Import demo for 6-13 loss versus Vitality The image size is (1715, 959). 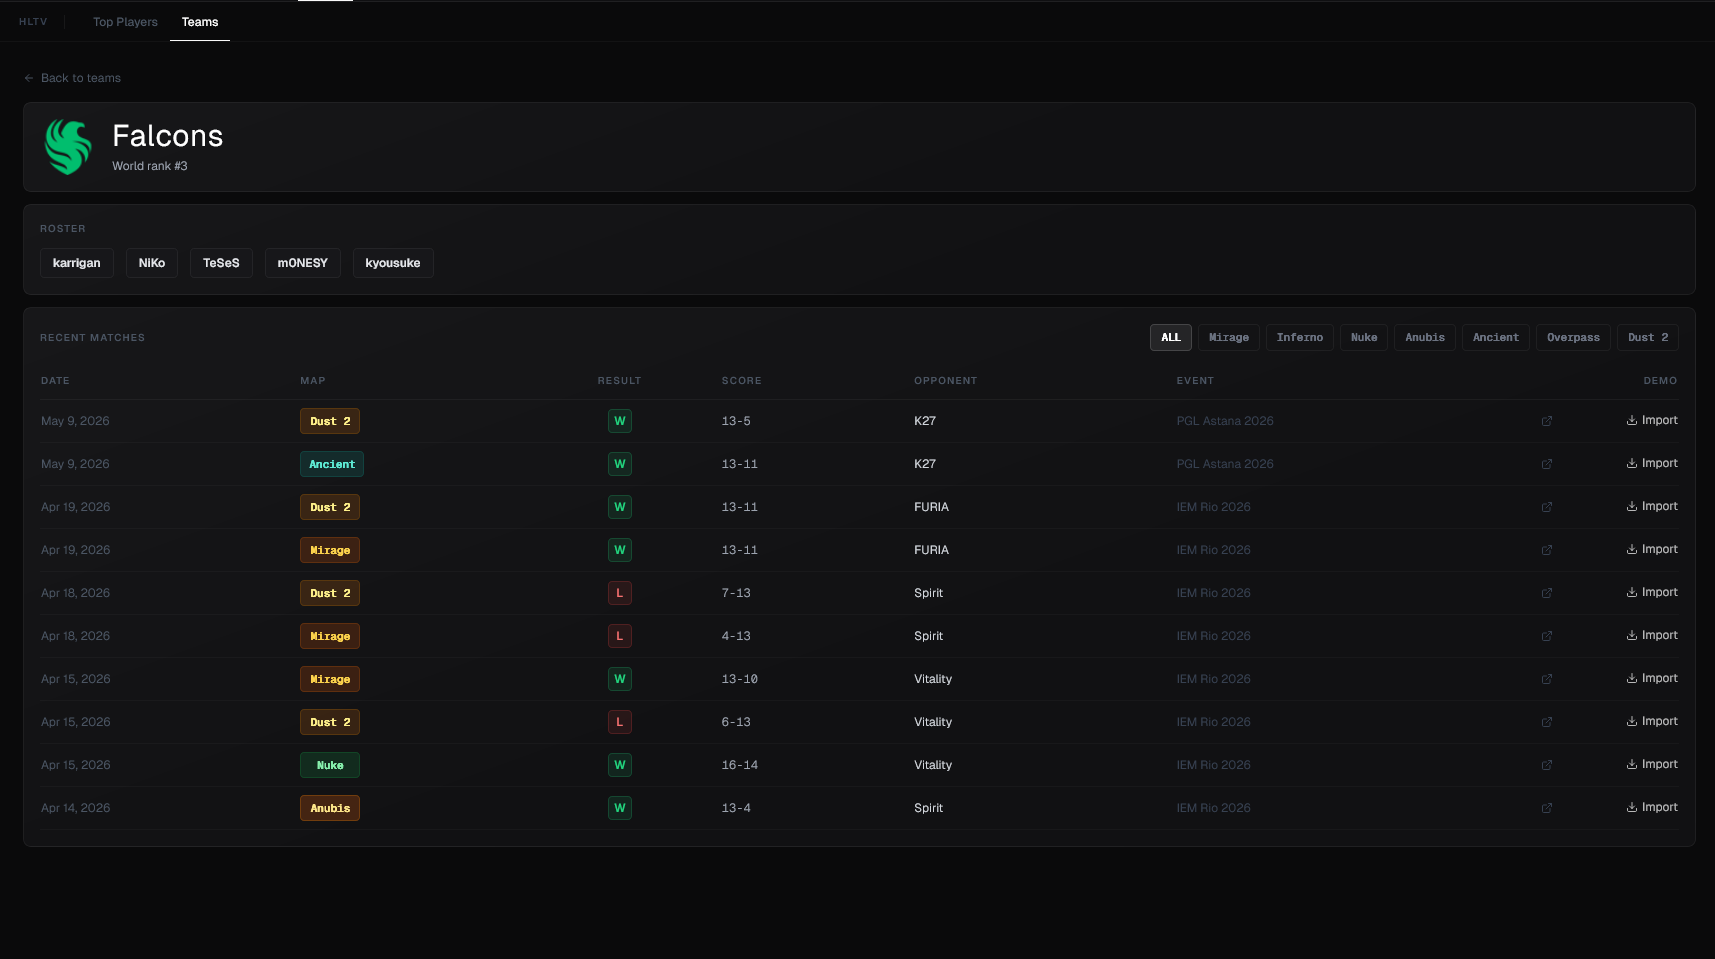1652,721
